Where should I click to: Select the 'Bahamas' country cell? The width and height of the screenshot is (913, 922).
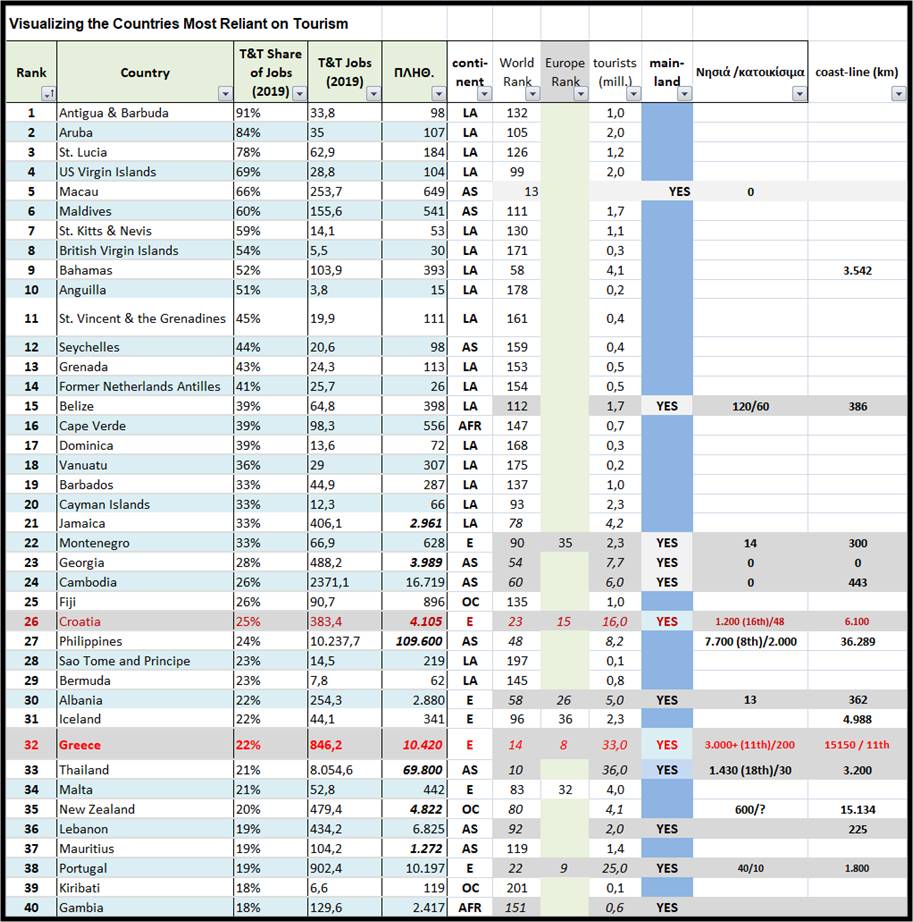(145, 270)
